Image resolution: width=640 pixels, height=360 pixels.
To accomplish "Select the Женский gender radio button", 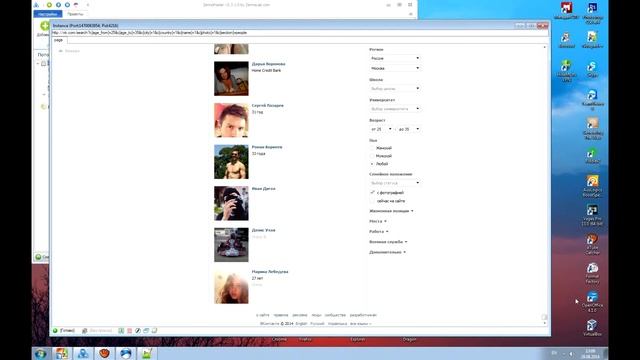I will 372,148.
